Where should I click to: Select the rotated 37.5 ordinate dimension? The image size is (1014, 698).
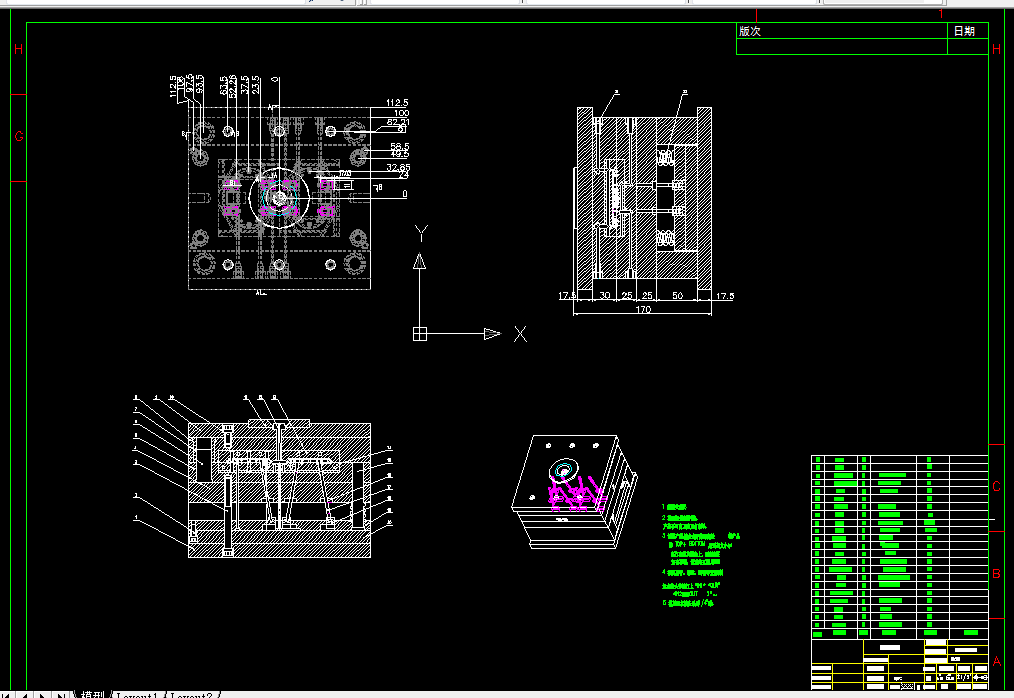244,85
